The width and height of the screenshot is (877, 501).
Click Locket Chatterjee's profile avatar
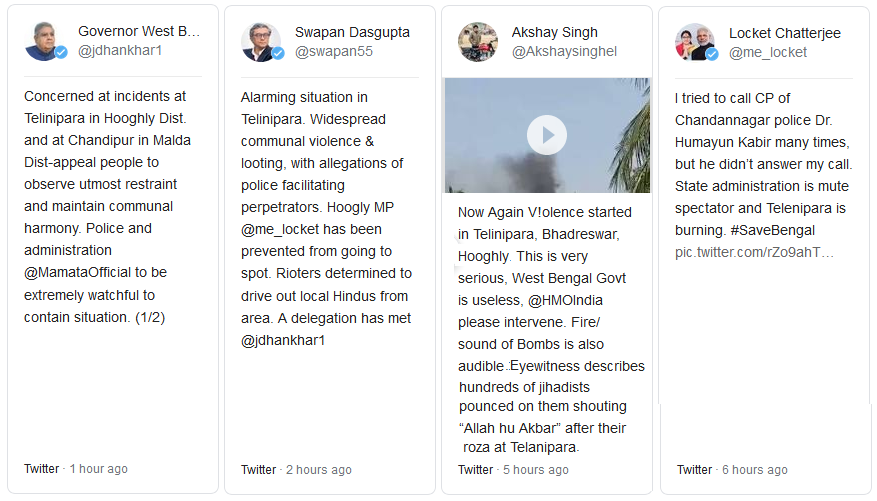point(695,41)
